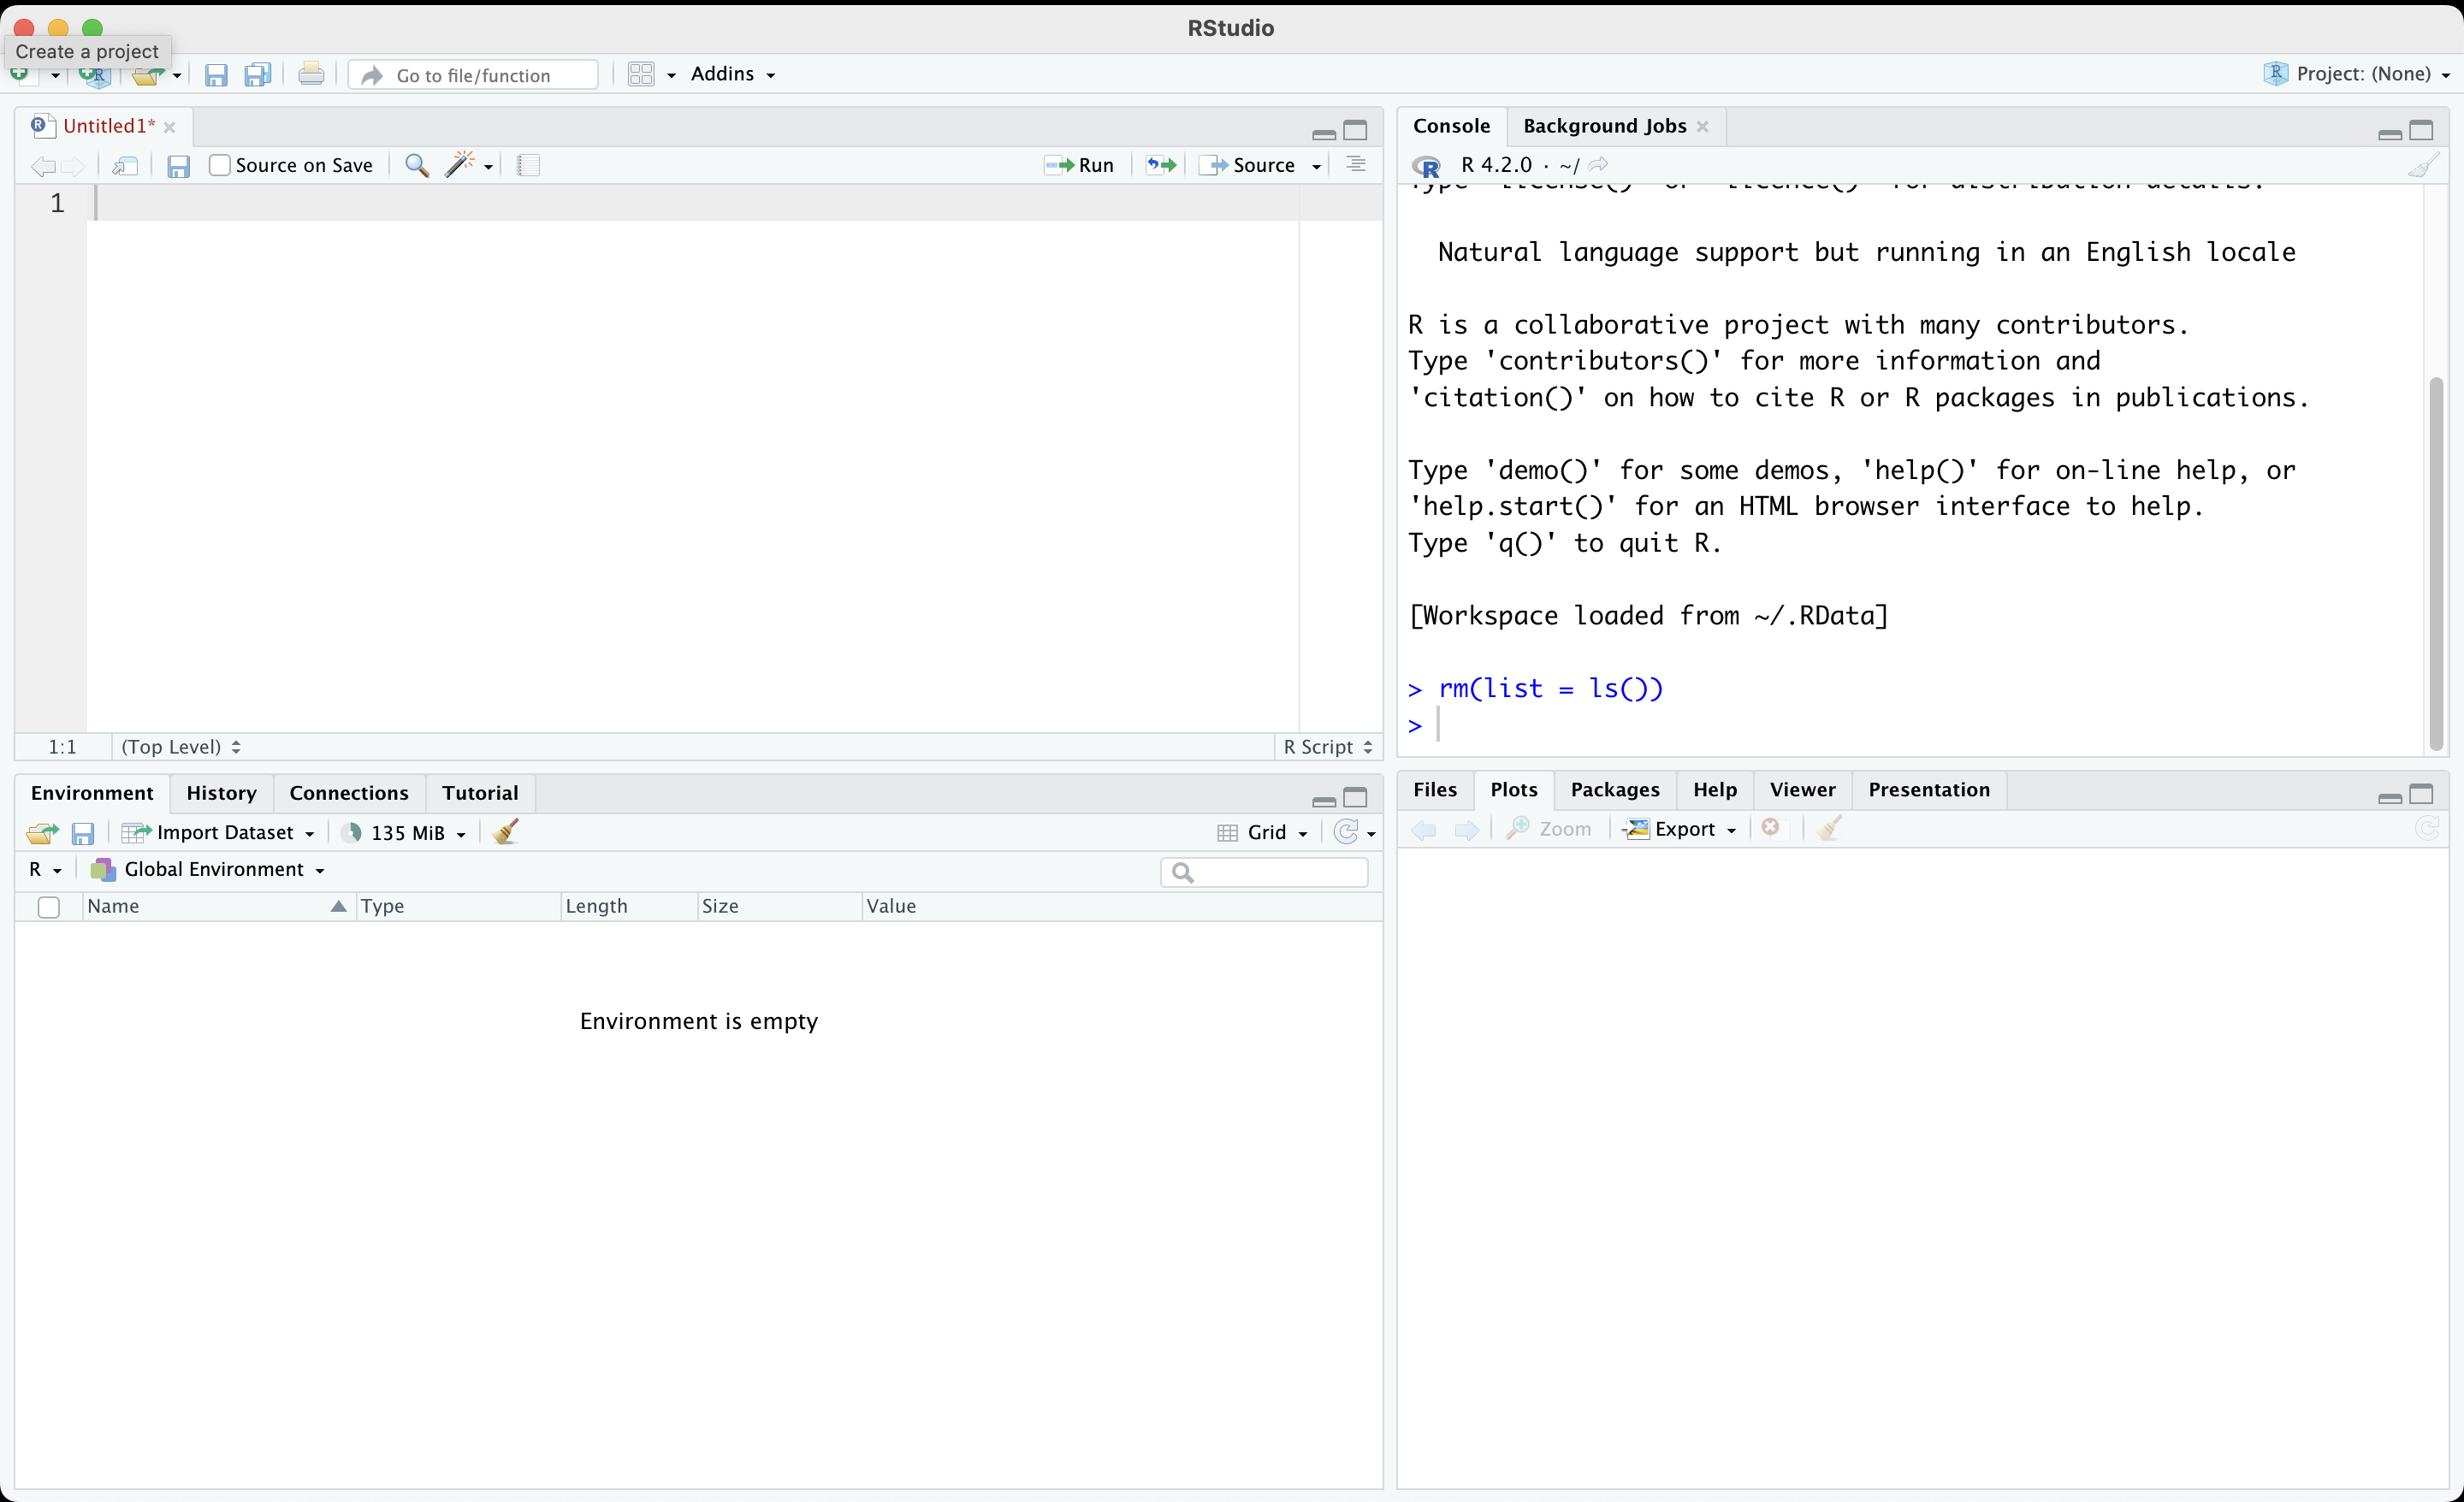The width and height of the screenshot is (2464, 1502).
Task: Switch to Files tab
Action: point(1435,790)
